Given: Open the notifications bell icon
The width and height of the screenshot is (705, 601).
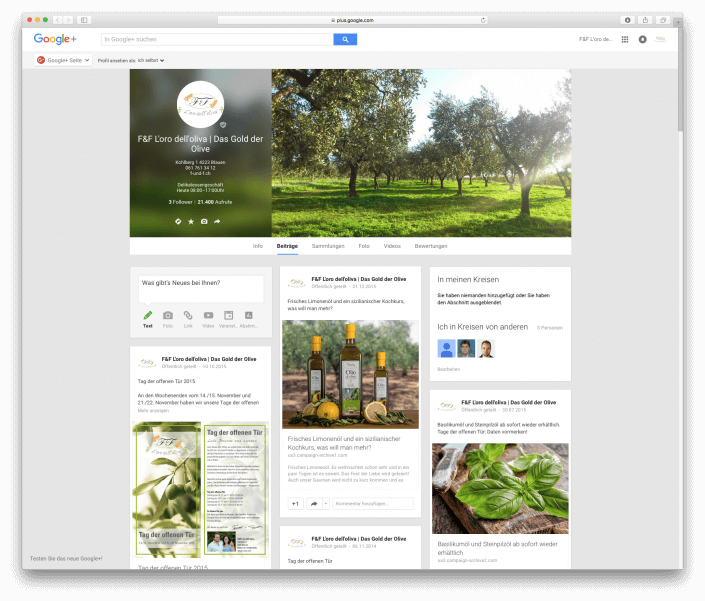Looking at the screenshot, I should coord(643,40).
